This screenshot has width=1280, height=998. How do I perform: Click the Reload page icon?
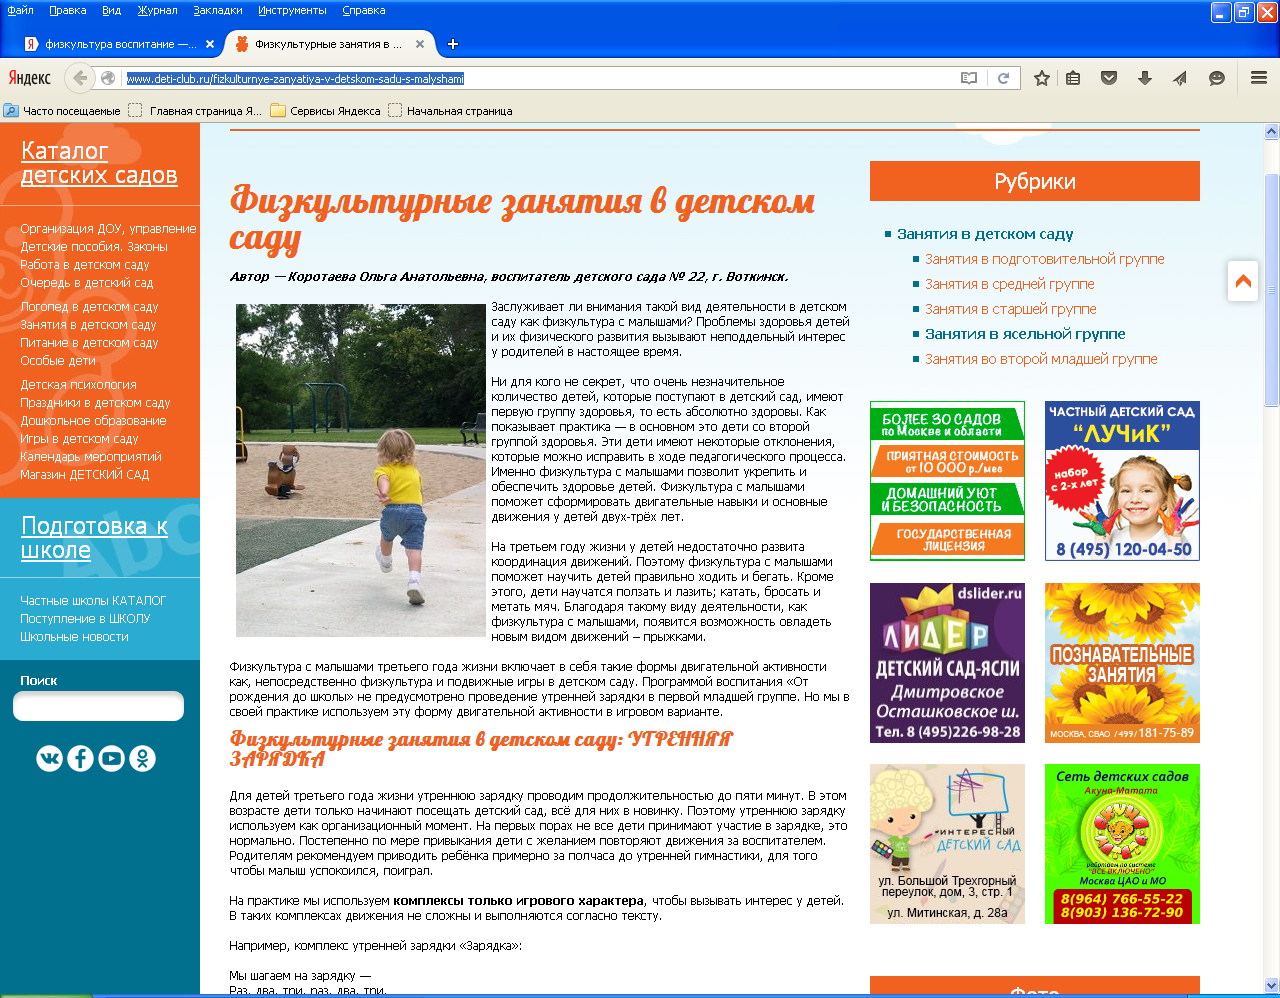tap(1003, 78)
